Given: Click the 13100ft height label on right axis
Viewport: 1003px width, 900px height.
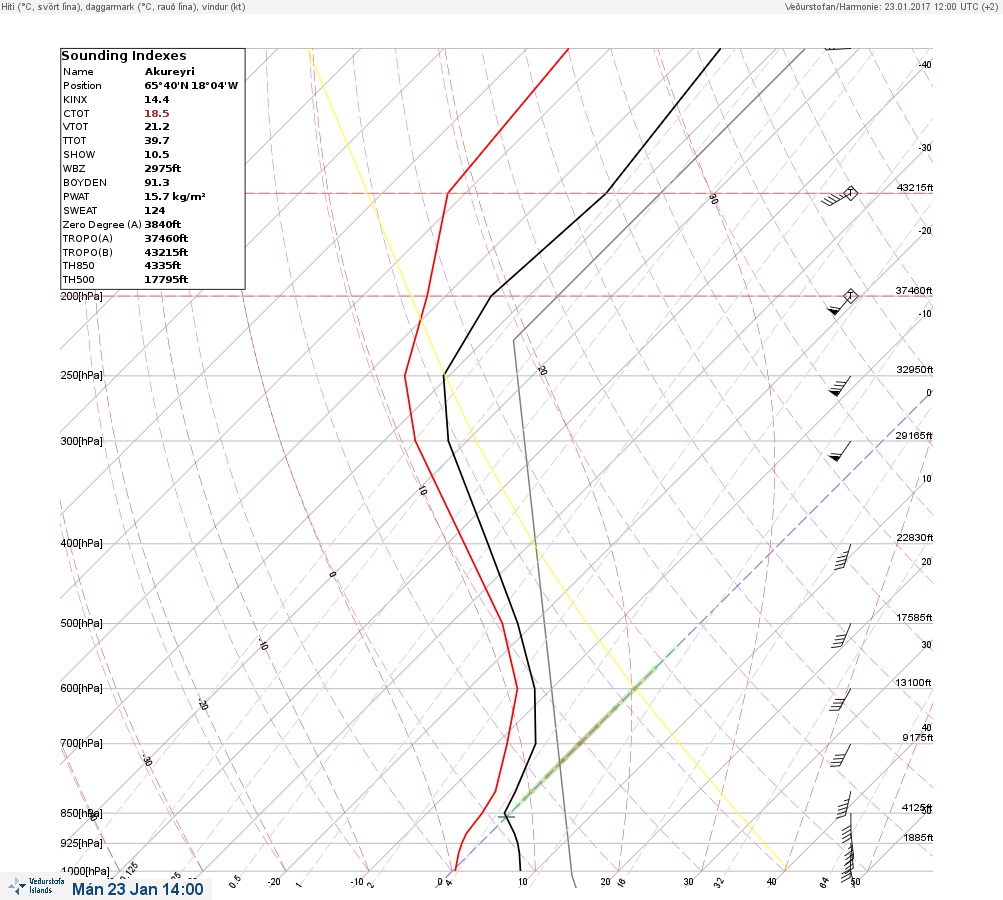Looking at the screenshot, I should pos(913,683).
